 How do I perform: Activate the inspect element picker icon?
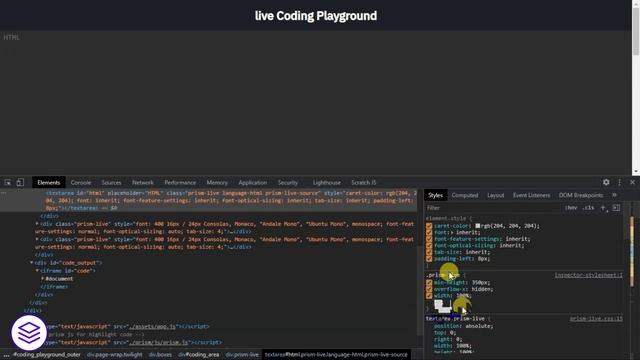(7, 182)
